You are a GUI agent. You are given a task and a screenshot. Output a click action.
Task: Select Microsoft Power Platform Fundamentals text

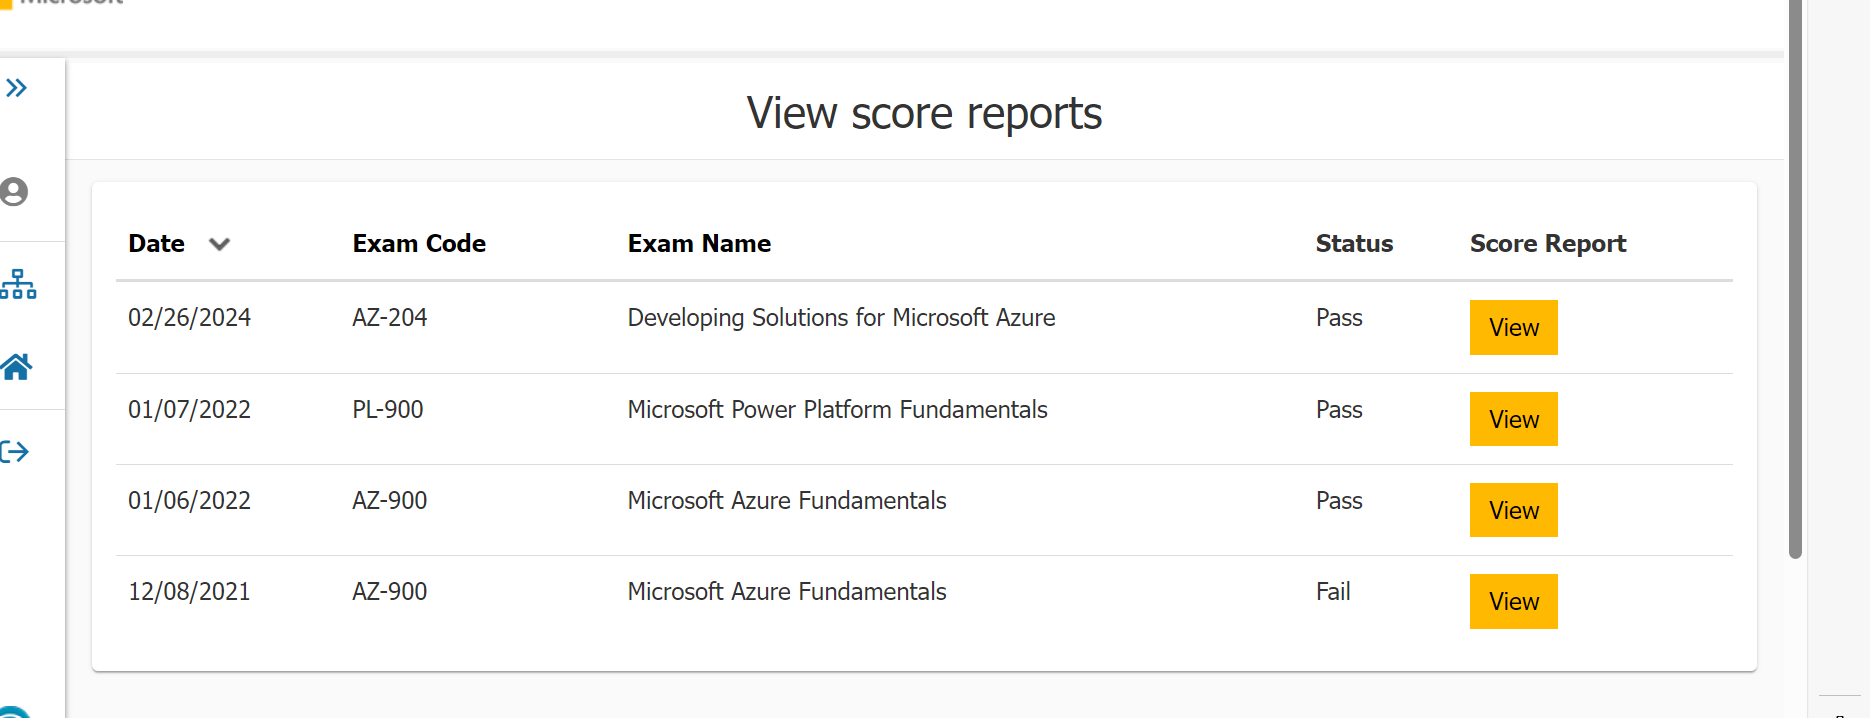point(837,409)
